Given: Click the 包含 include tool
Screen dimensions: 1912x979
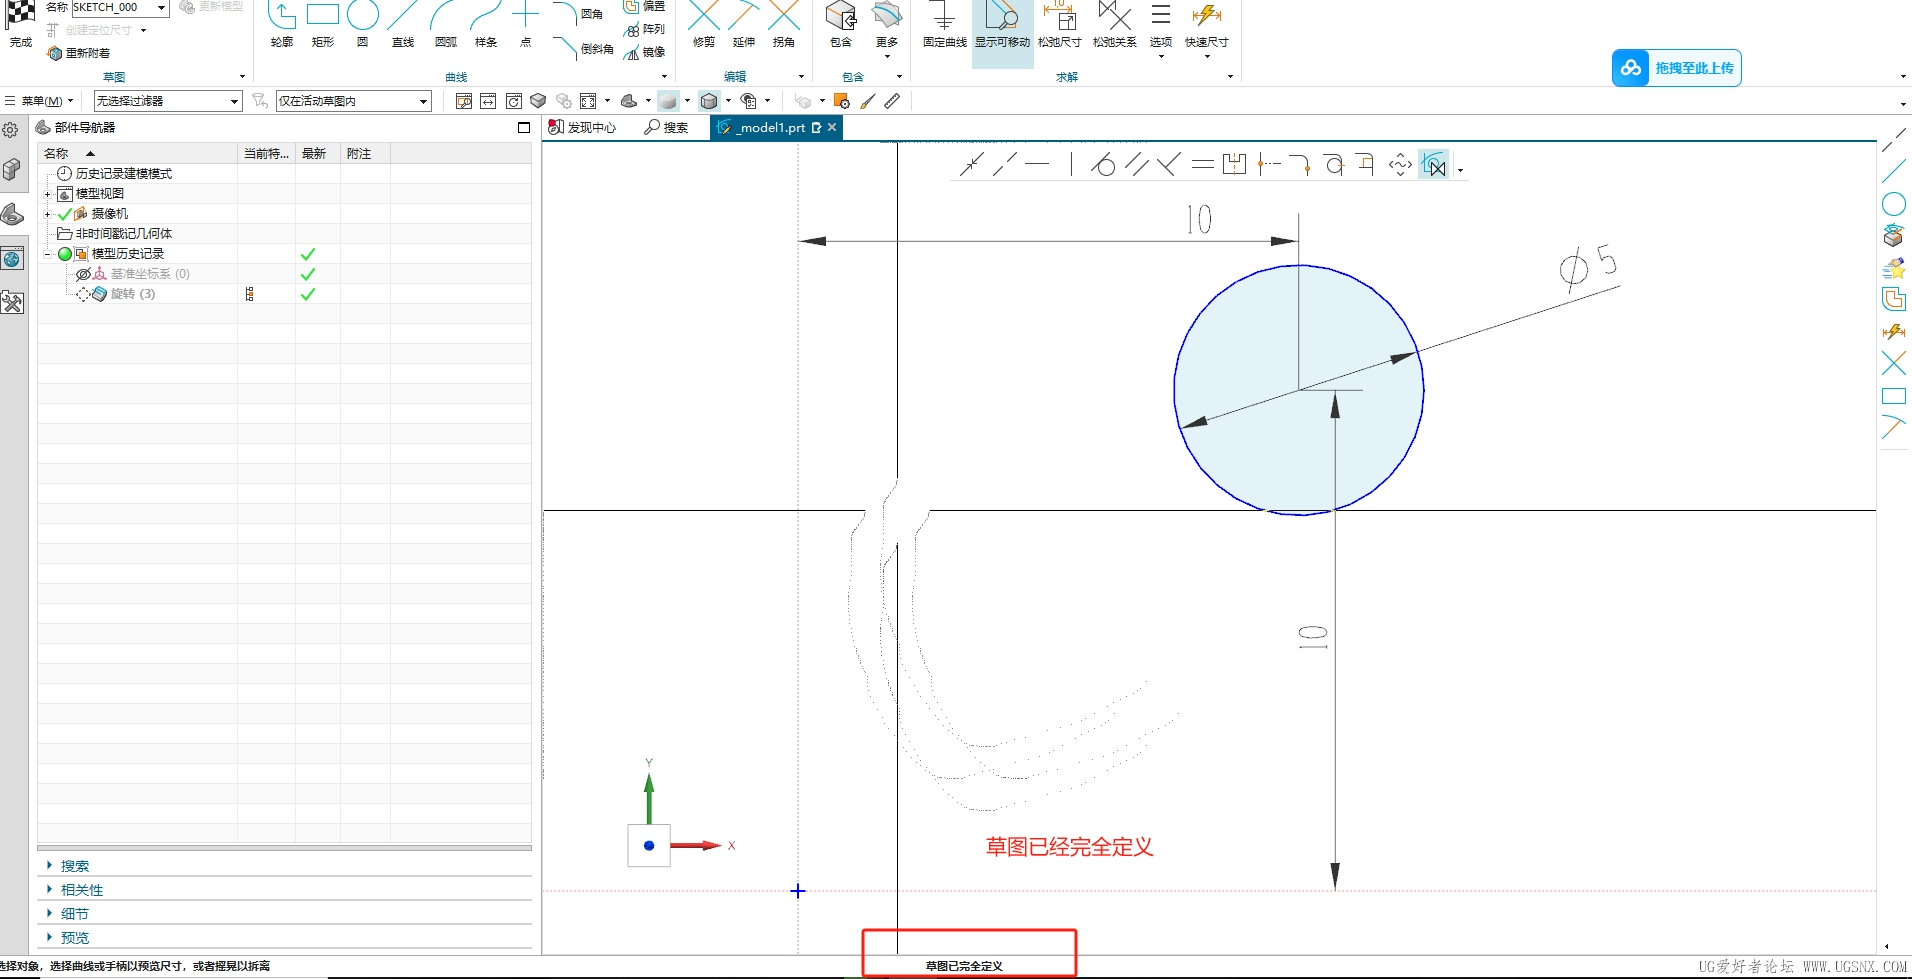Looking at the screenshot, I should (x=841, y=24).
